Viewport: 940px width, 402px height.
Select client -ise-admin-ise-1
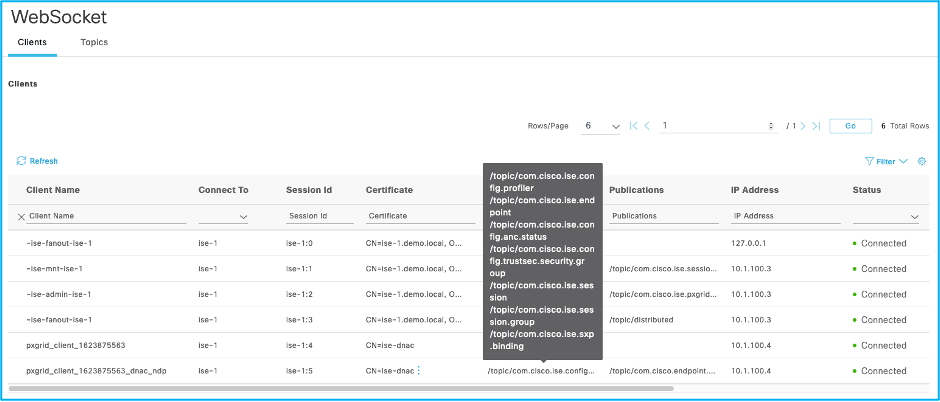pyautogui.click(x=59, y=294)
